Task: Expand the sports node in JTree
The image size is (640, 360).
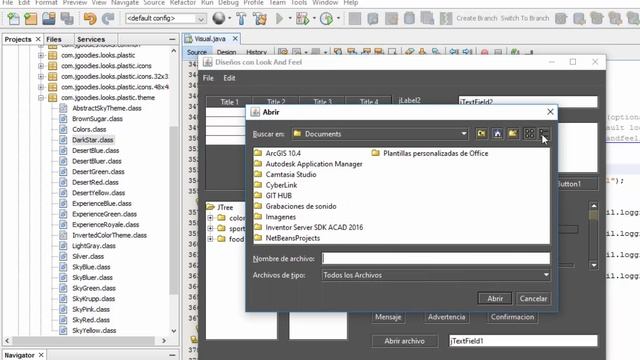Action: (x=210, y=229)
